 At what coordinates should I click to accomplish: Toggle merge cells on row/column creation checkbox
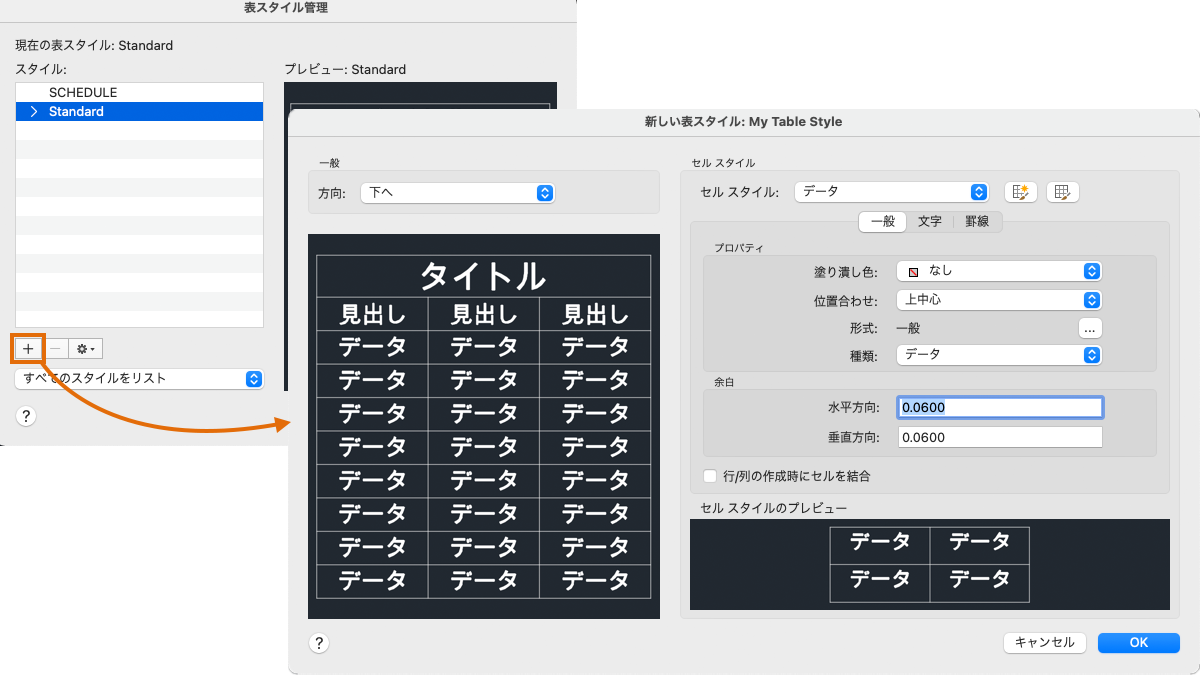pos(711,476)
